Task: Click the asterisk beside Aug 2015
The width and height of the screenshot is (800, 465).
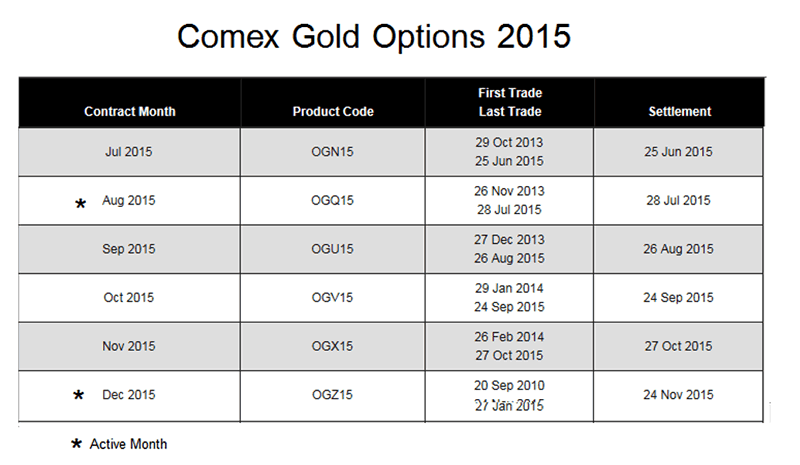Action: (x=80, y=204)
